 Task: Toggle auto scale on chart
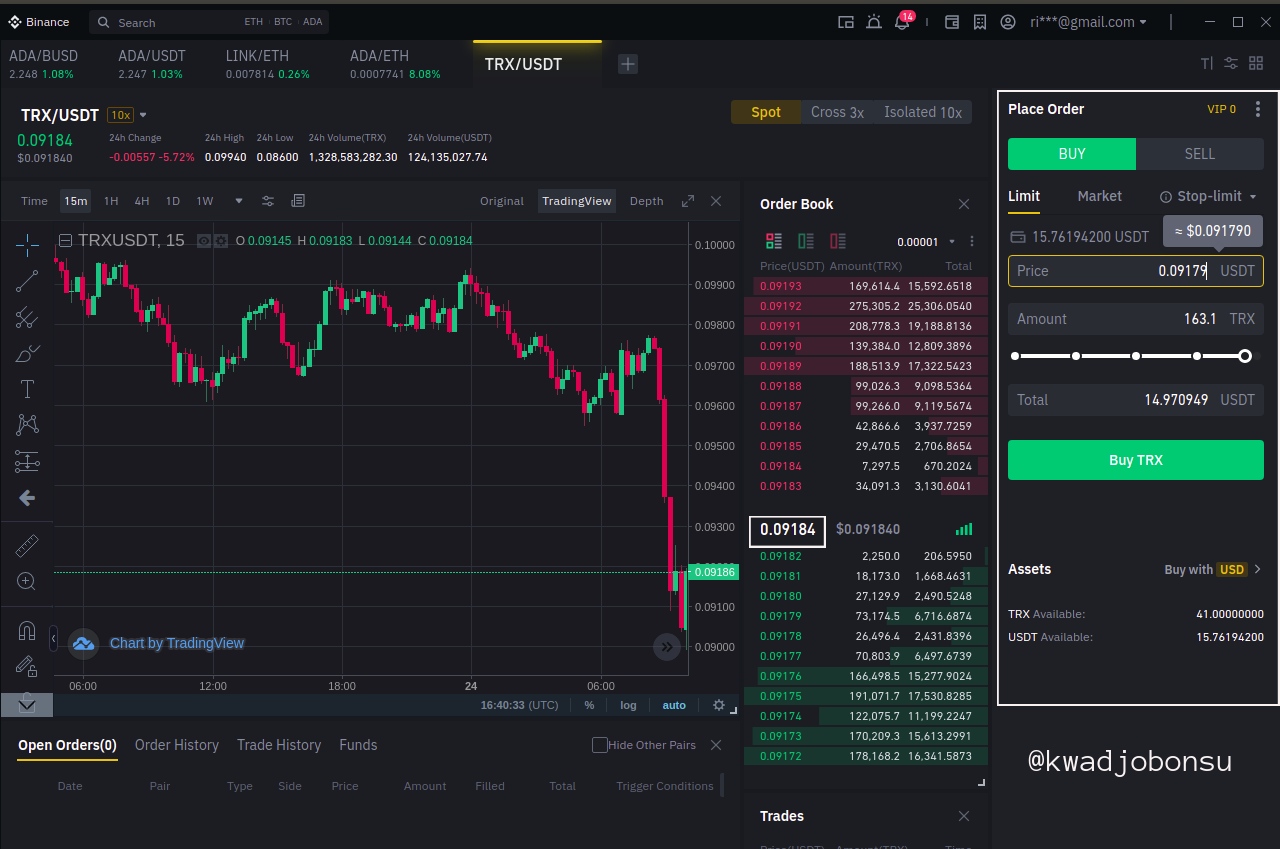pyautogui.click(x=674, y=705)
